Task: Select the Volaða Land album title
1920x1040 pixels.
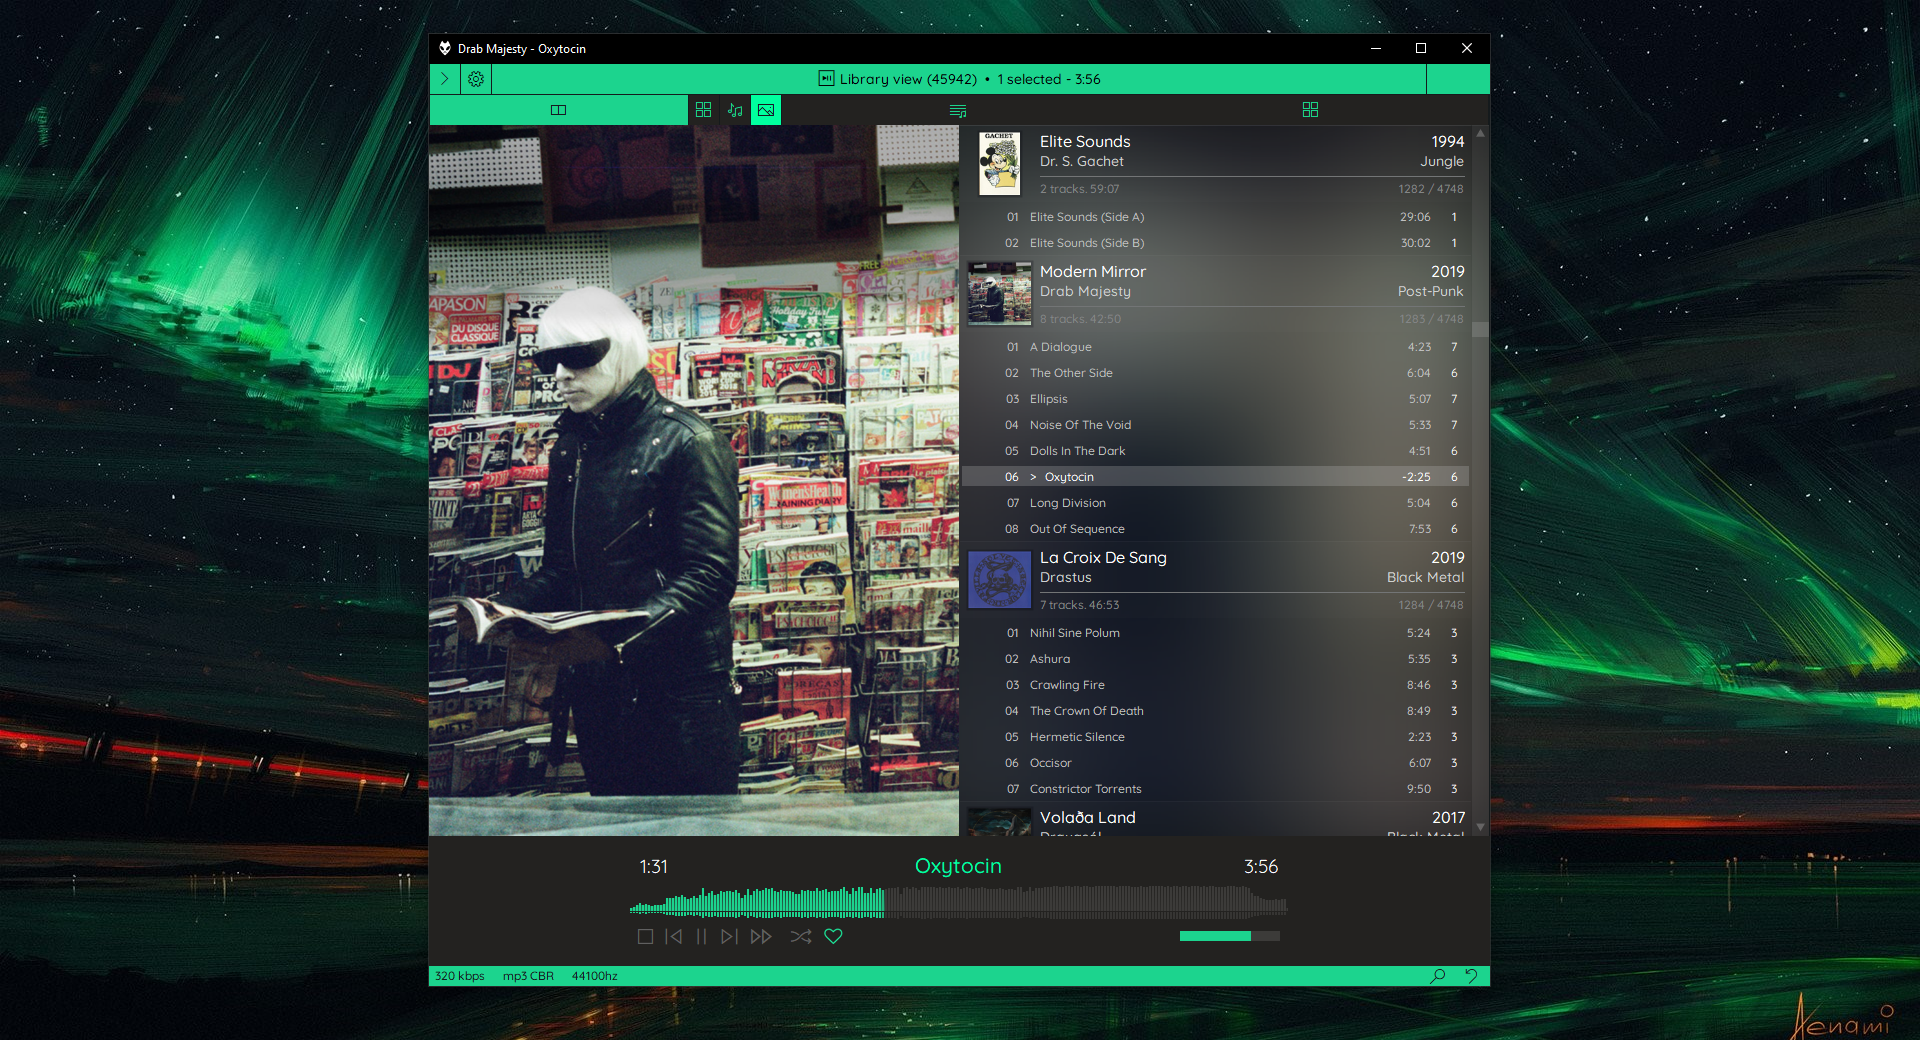Action: (1088, 818)
